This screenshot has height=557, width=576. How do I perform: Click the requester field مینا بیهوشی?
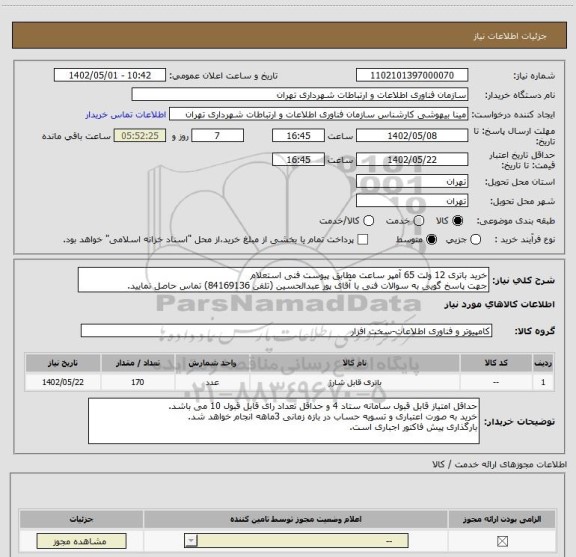point(318,114)
